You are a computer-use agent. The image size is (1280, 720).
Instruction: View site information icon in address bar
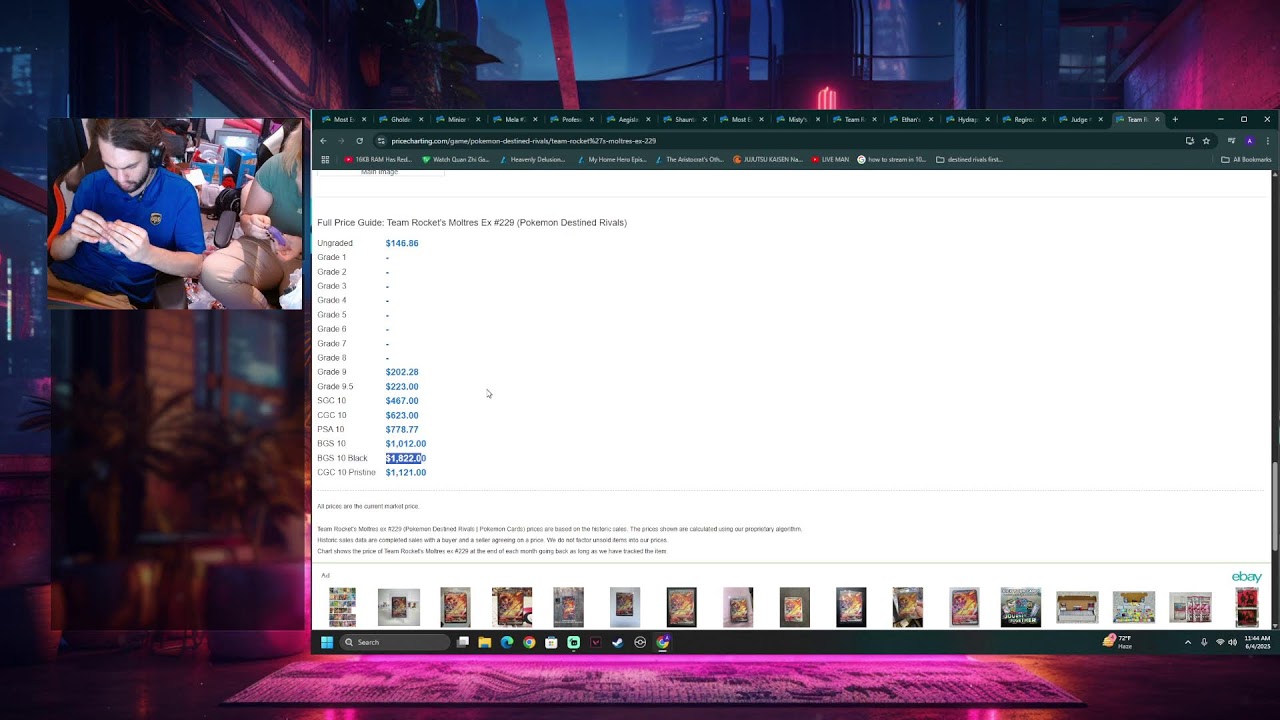point(380,141)
